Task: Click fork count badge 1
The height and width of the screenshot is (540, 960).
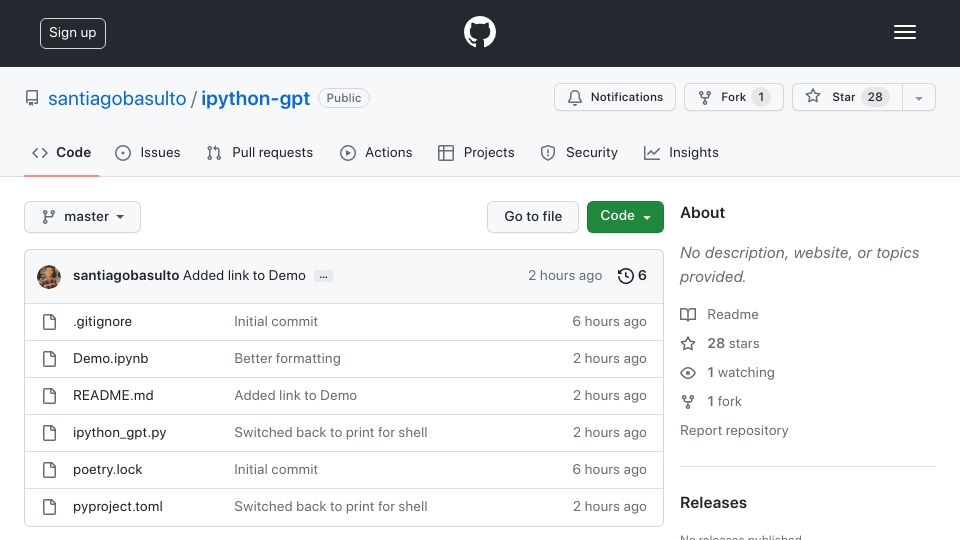Action: pos(761,97)
